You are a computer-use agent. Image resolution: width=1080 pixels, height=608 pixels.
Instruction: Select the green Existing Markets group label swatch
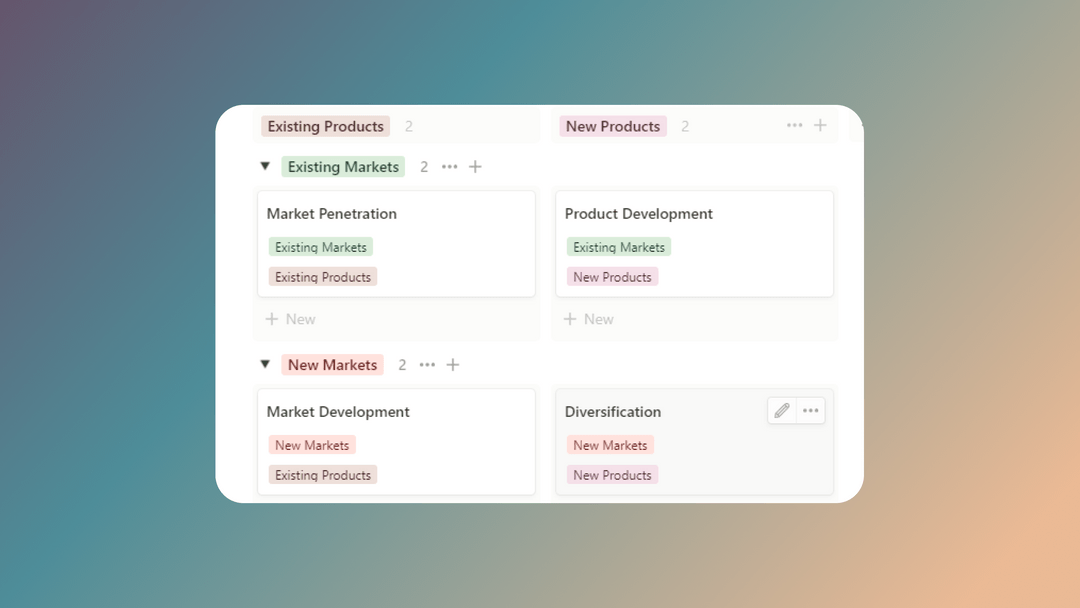[x=343, y=166]
